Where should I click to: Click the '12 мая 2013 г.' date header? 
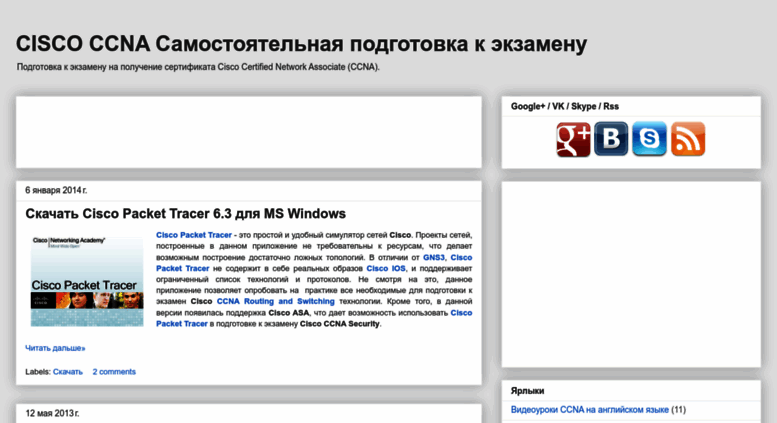coord(52,413)
